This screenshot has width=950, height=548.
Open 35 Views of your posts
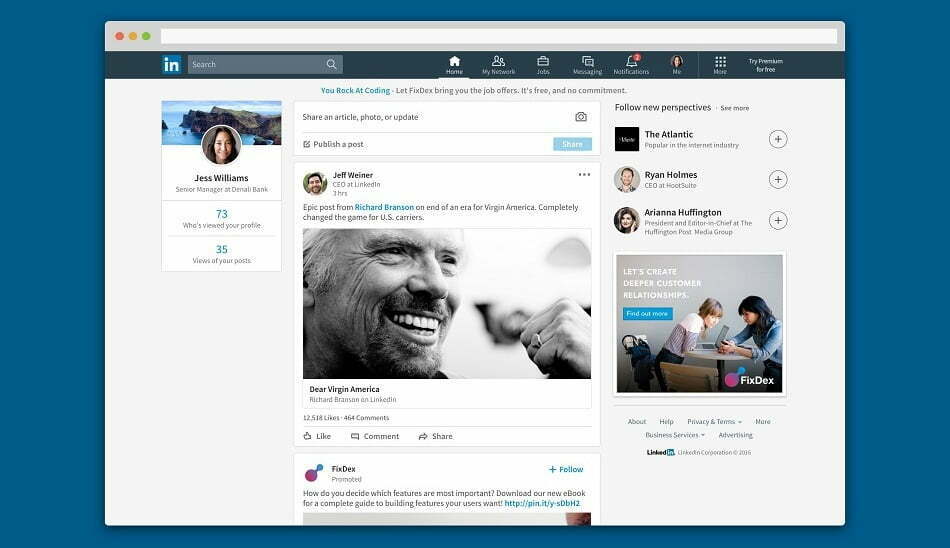tap(222, 254)
